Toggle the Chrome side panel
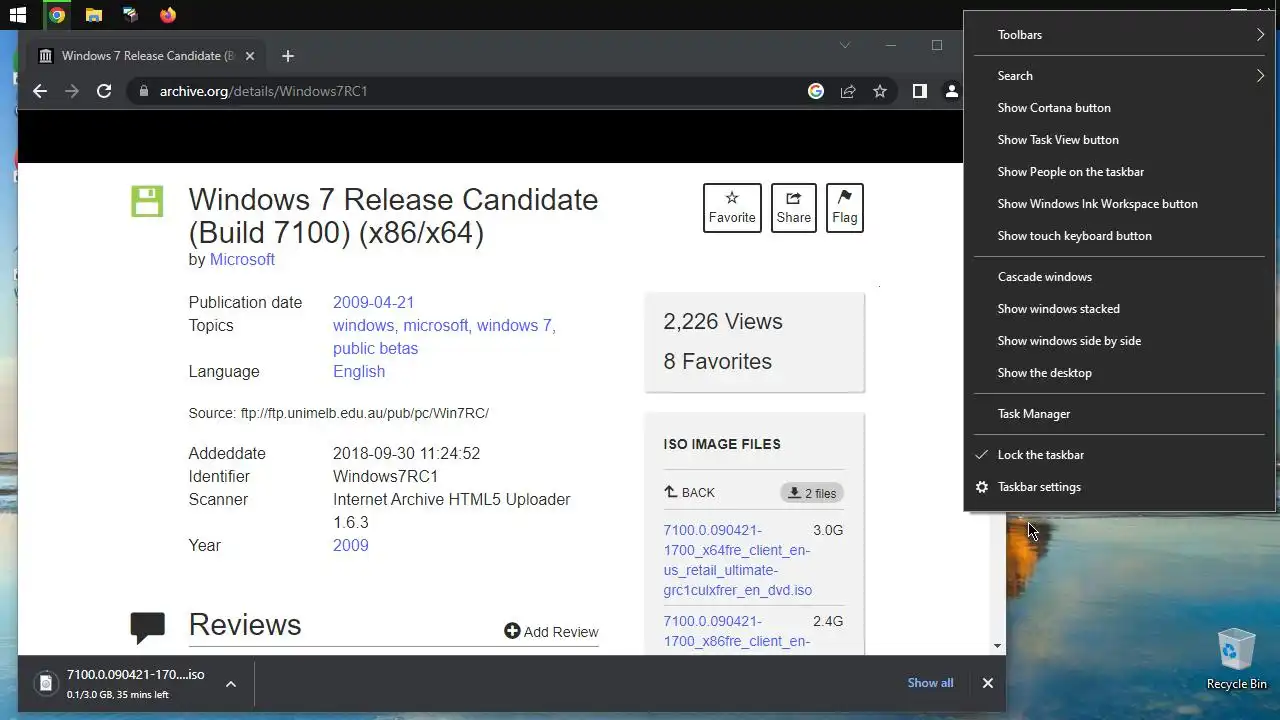This screenshot has width=1280, height=720. pyautogui.click(x=920, y=91)
